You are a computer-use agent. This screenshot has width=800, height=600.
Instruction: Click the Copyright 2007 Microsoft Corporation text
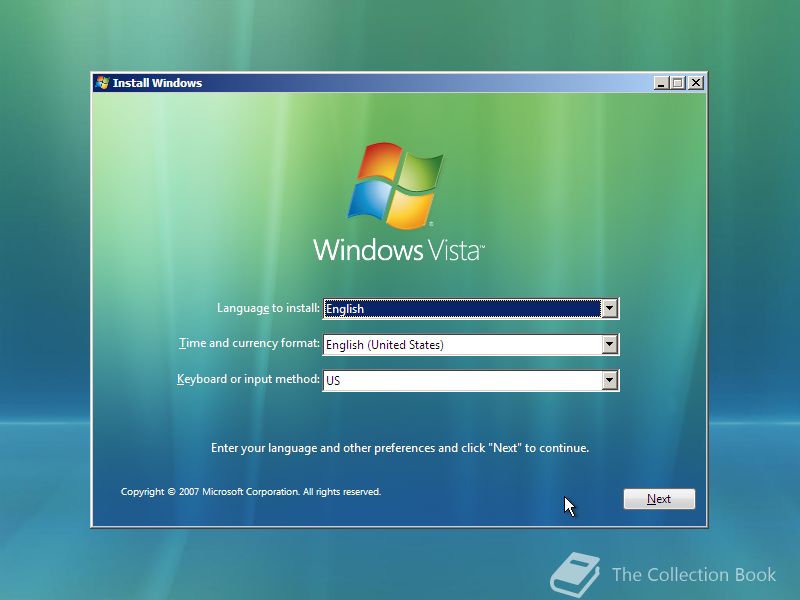251,492
